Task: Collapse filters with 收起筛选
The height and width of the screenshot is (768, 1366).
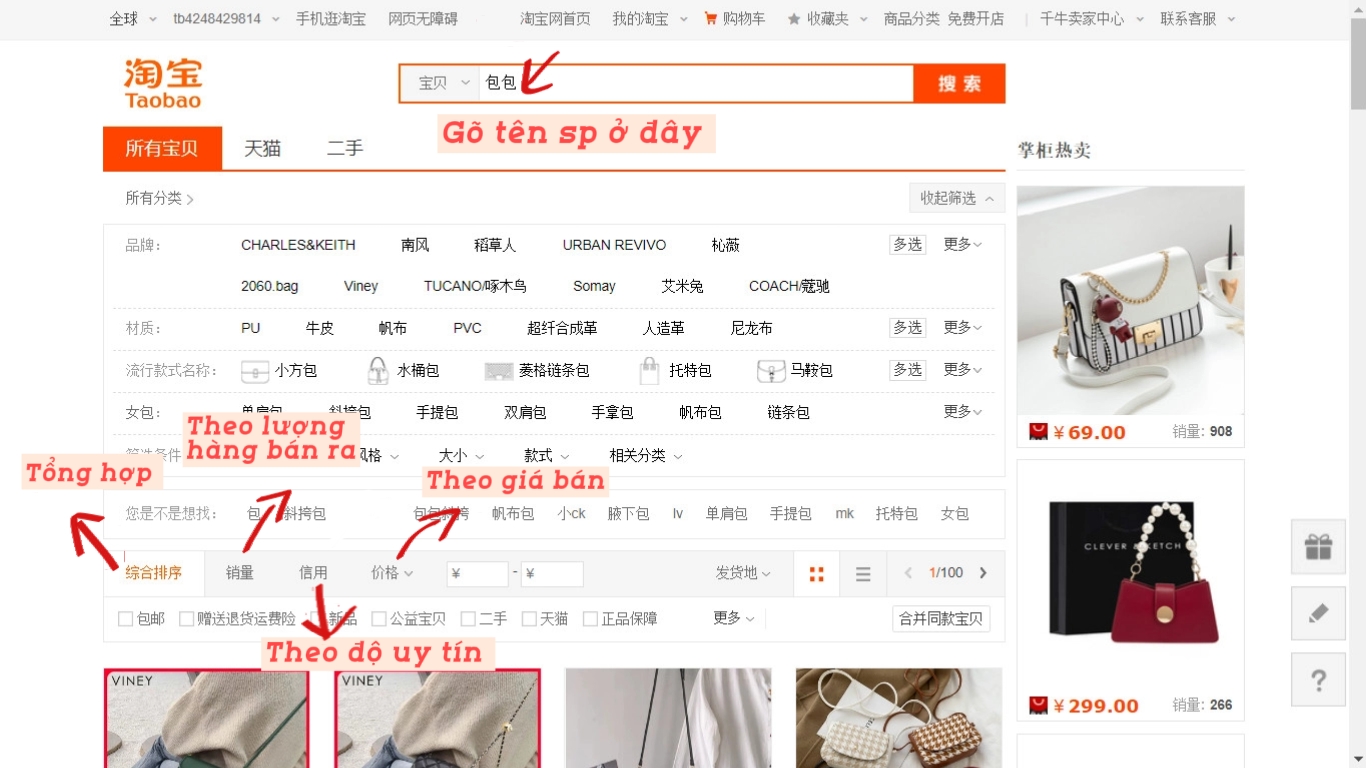Action: (957, 198)
